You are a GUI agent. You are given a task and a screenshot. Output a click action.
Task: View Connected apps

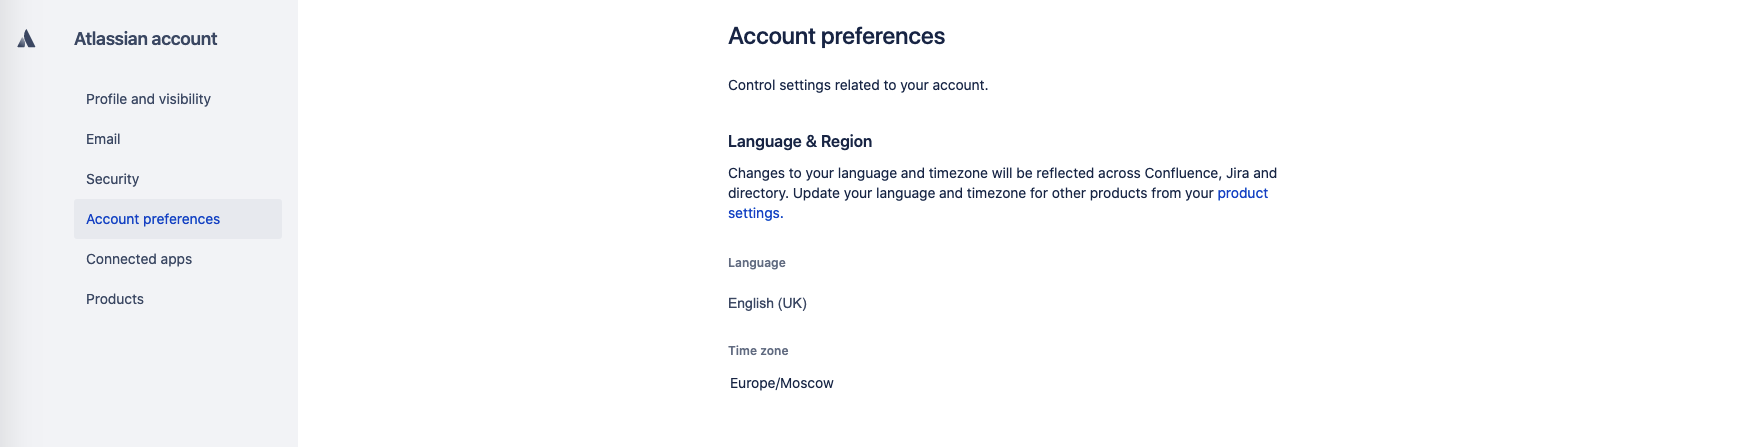139,259
